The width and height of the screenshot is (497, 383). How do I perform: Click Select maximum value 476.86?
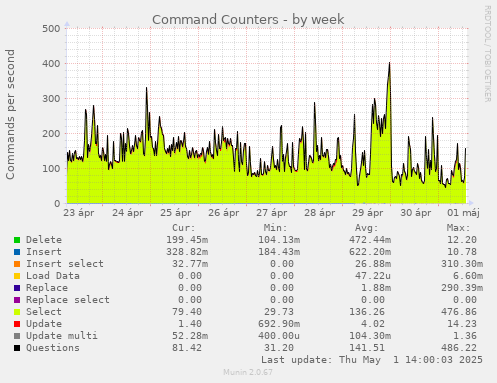point(459,312)
